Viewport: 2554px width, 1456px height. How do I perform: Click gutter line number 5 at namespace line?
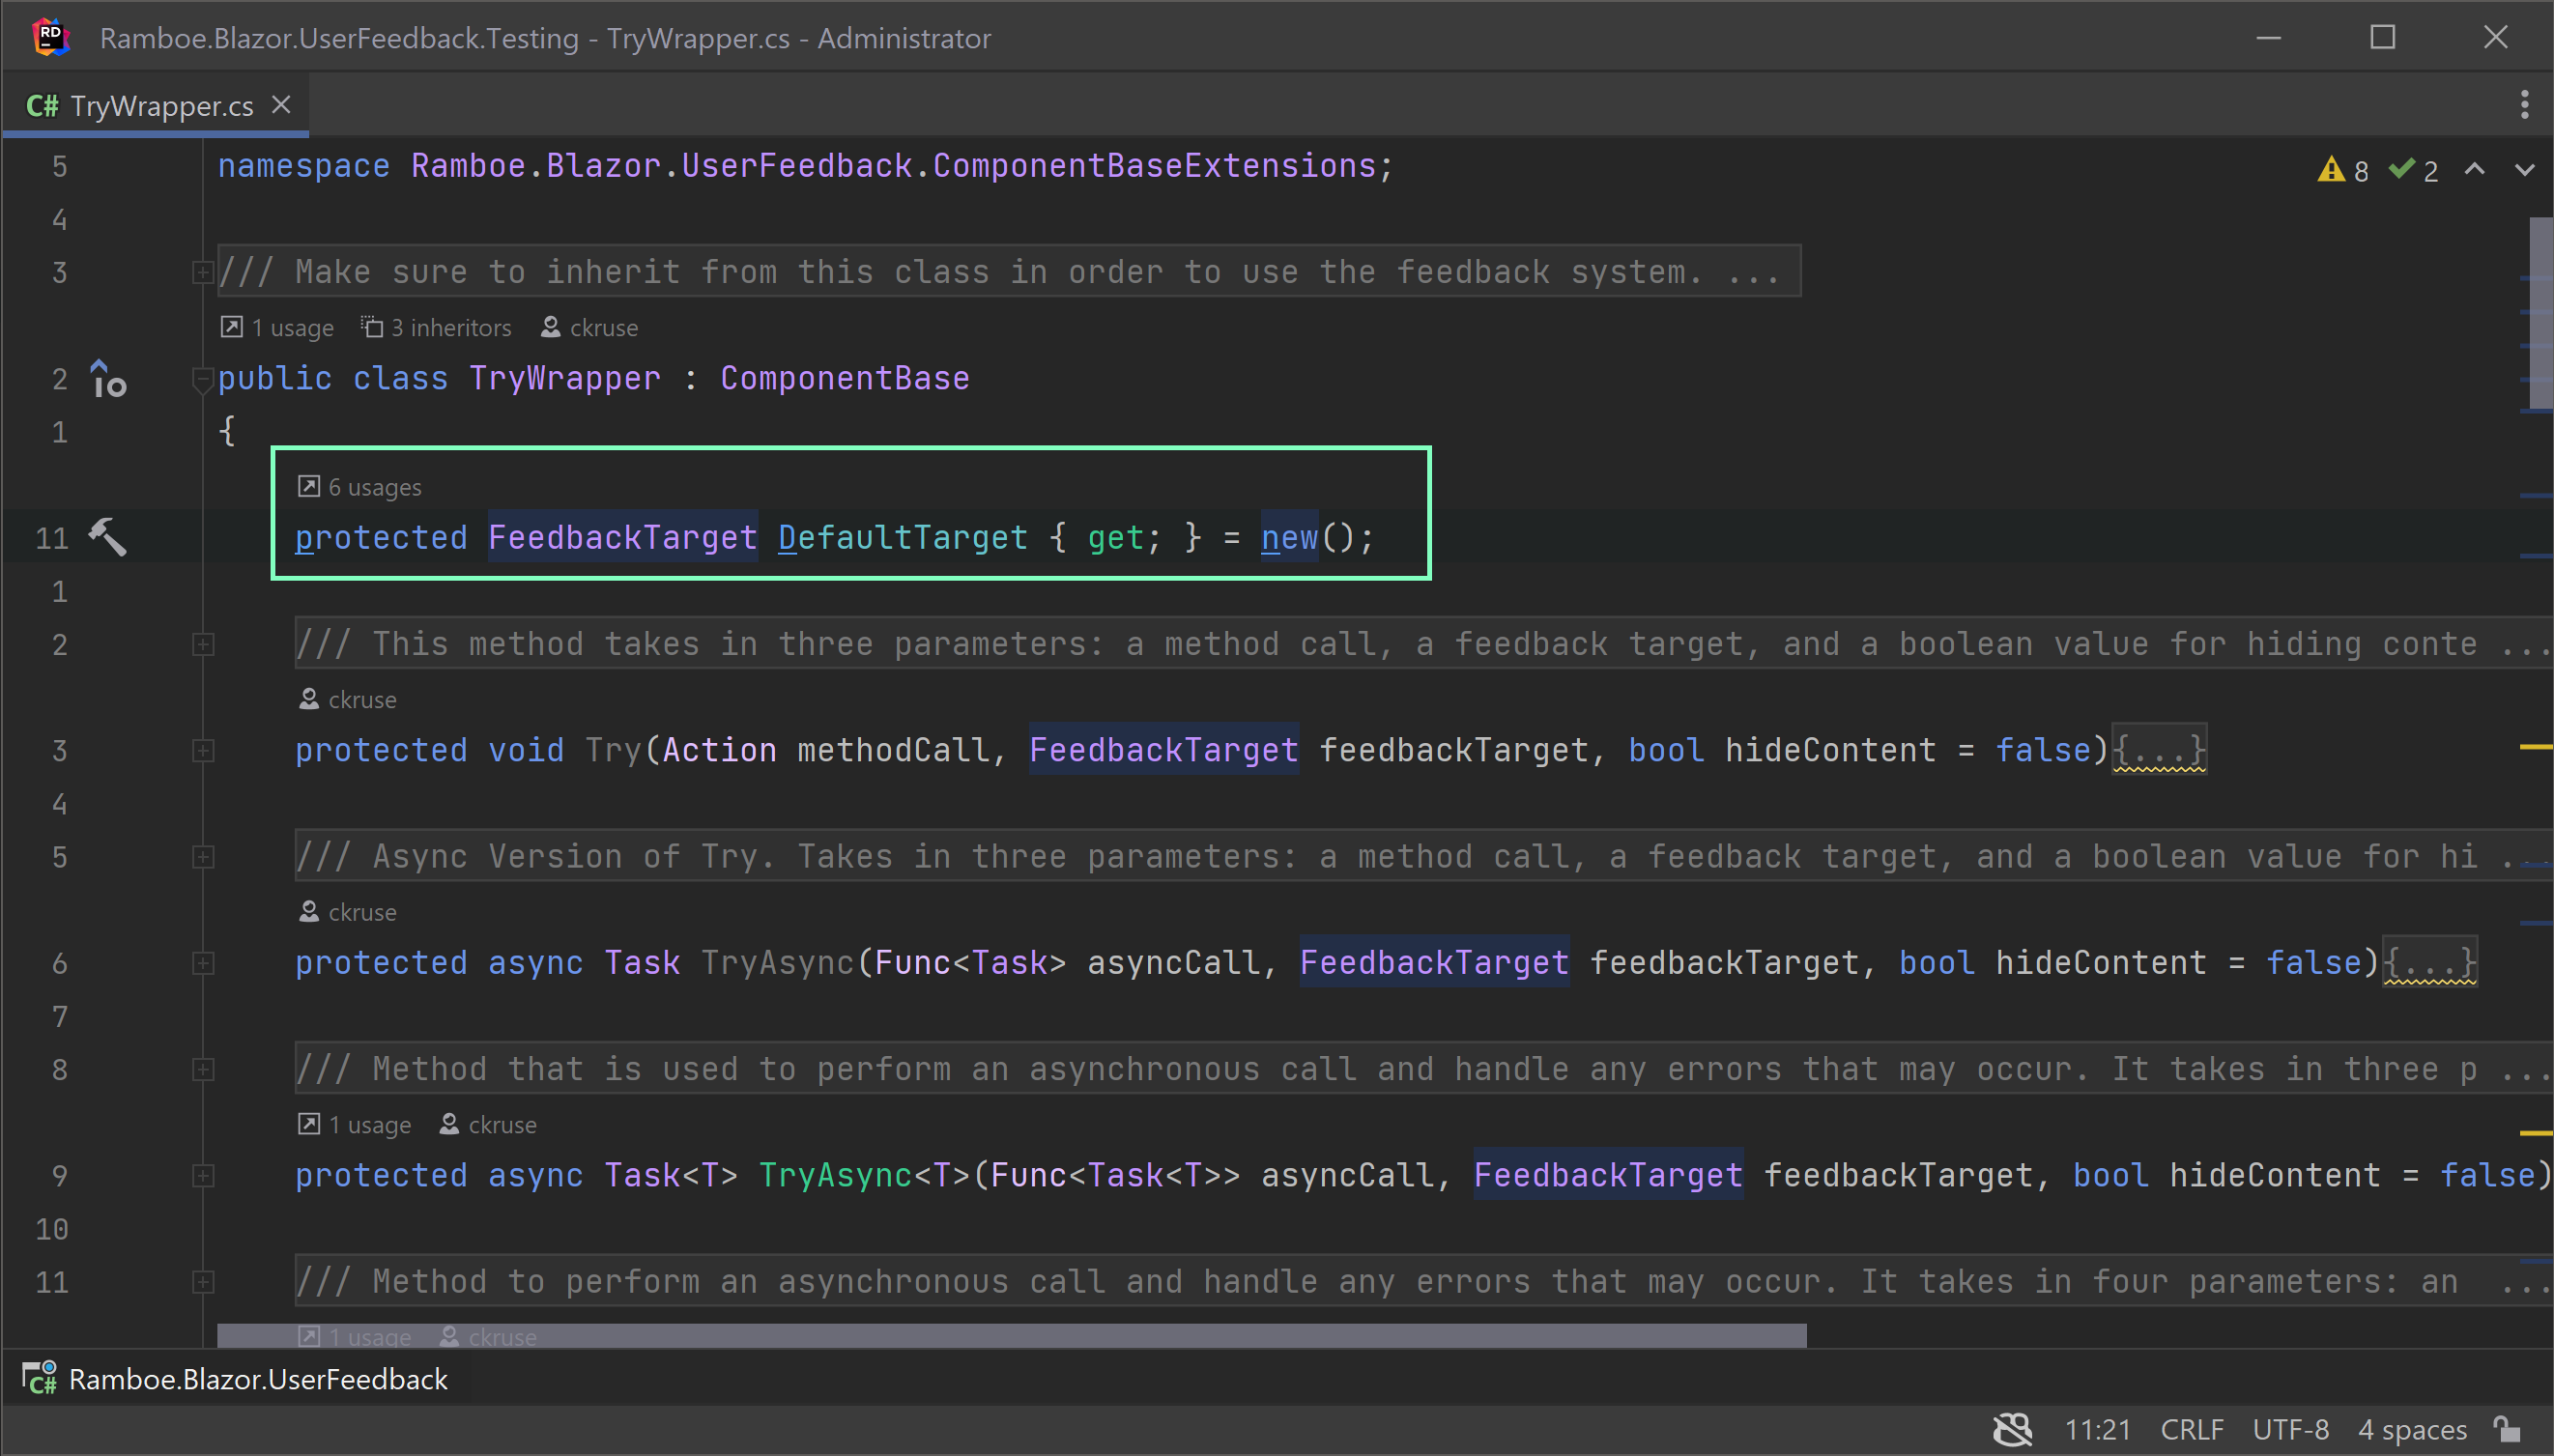coord(60,166)
